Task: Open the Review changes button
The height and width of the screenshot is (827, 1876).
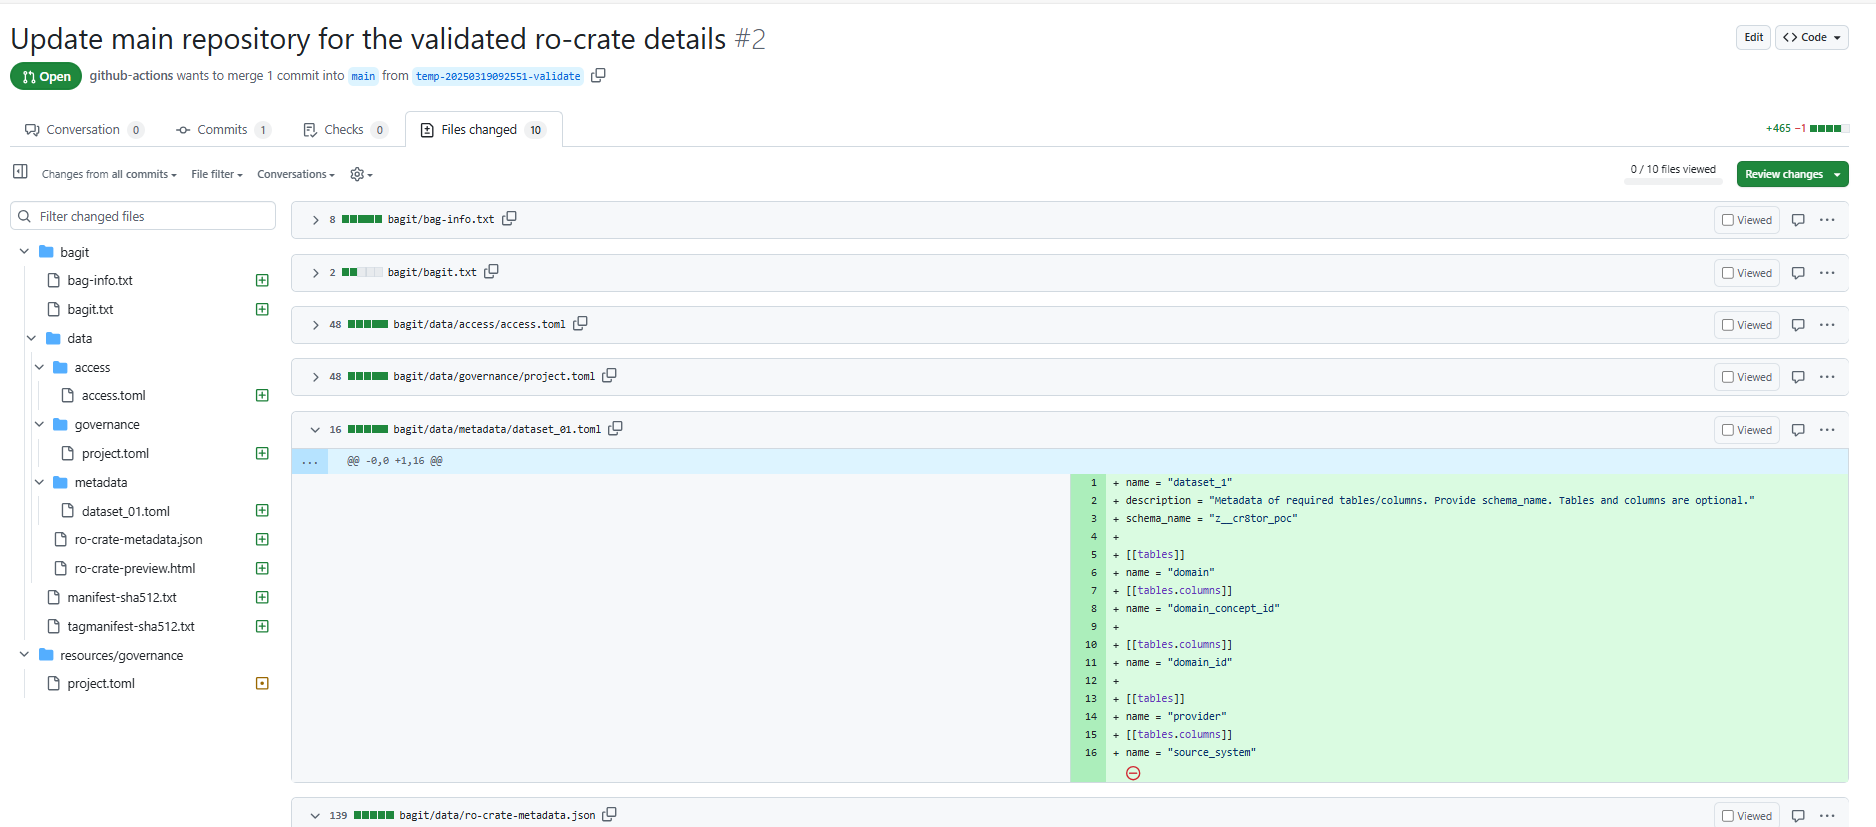Action: (x=1792, y=174)
